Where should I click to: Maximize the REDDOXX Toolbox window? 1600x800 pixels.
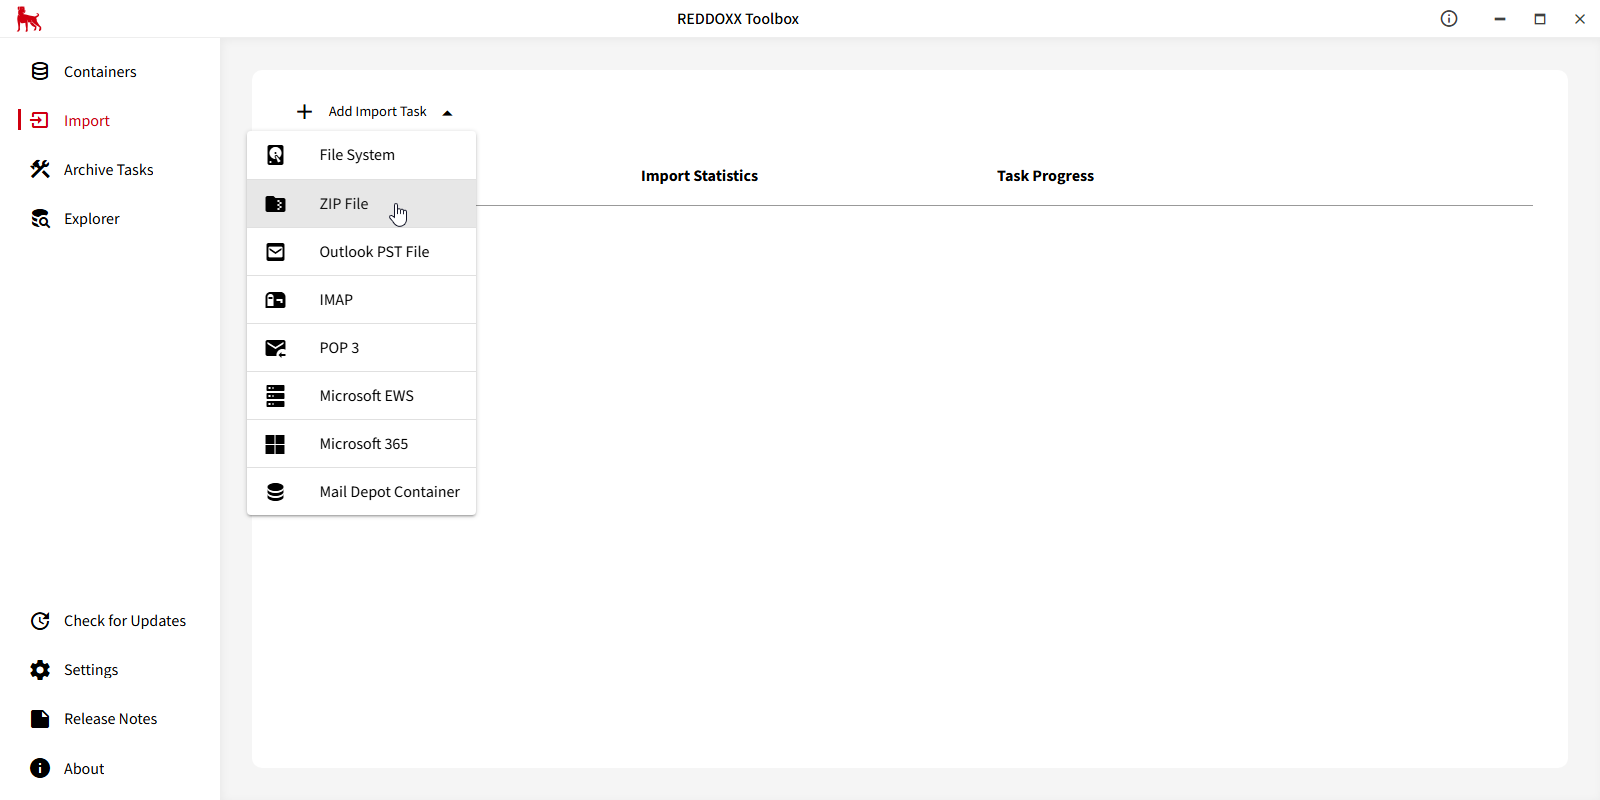tap(1540, 19)
